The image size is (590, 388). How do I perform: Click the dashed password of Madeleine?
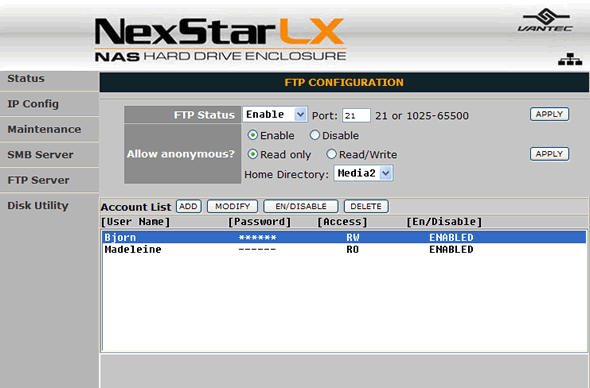click(257, 250)
